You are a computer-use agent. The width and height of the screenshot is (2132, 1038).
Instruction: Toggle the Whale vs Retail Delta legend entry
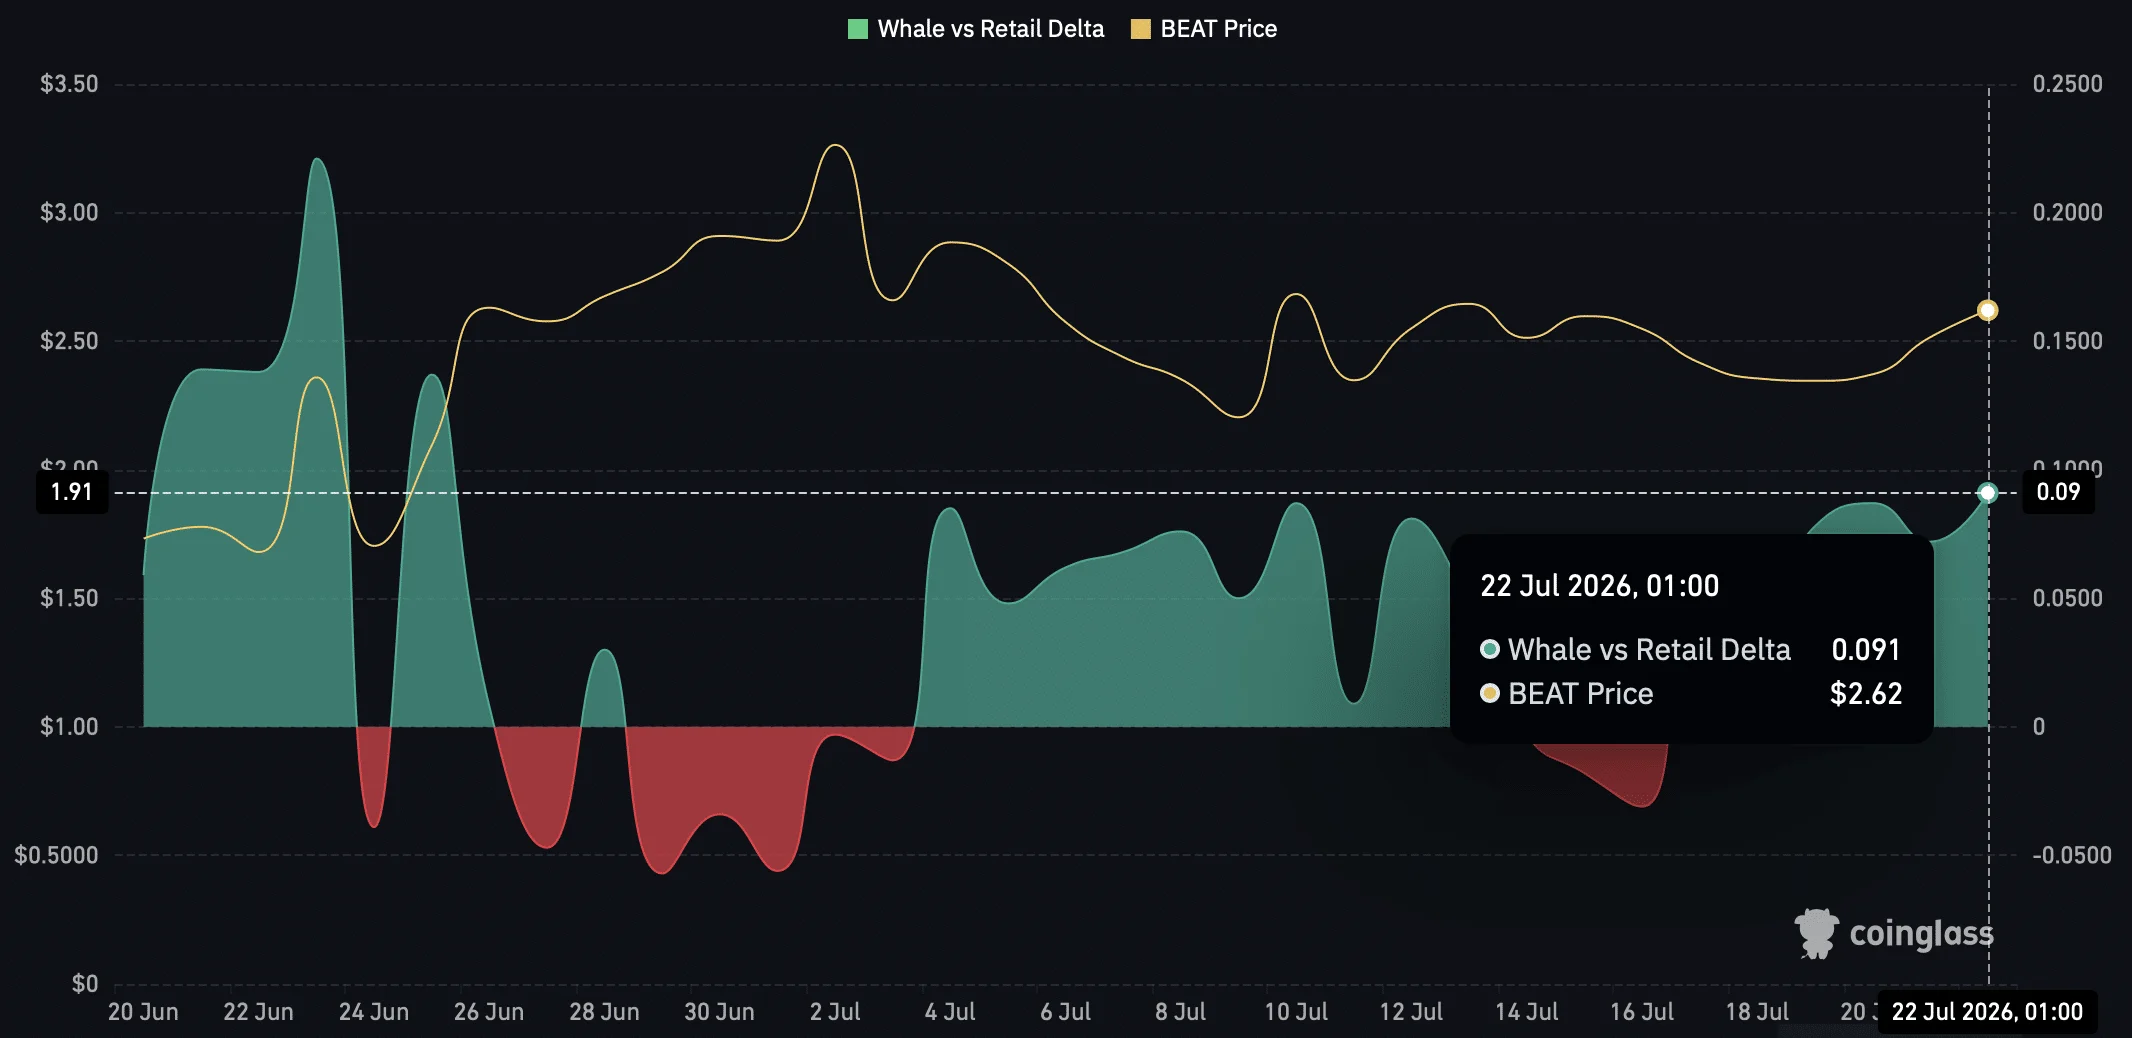[976, 29]
